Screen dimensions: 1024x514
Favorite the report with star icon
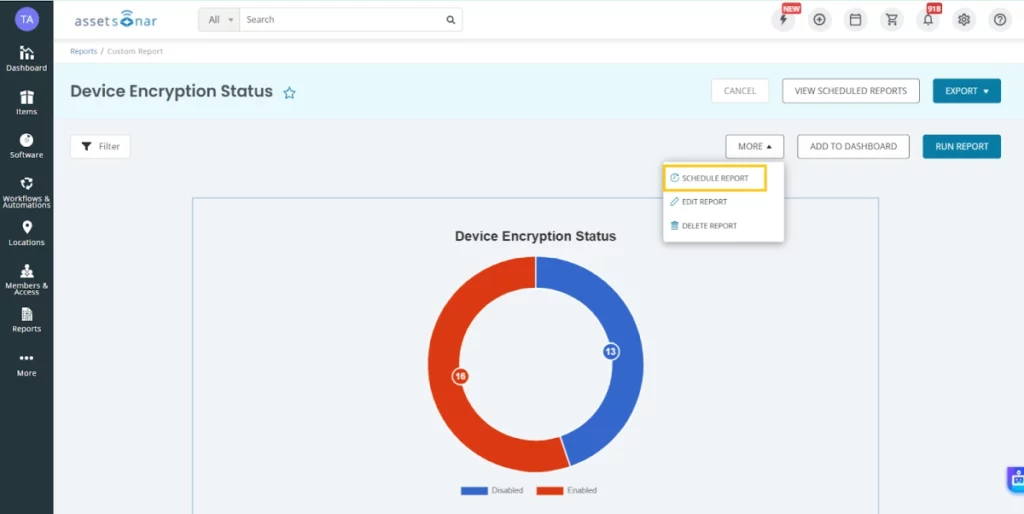[x=289, y=93]
